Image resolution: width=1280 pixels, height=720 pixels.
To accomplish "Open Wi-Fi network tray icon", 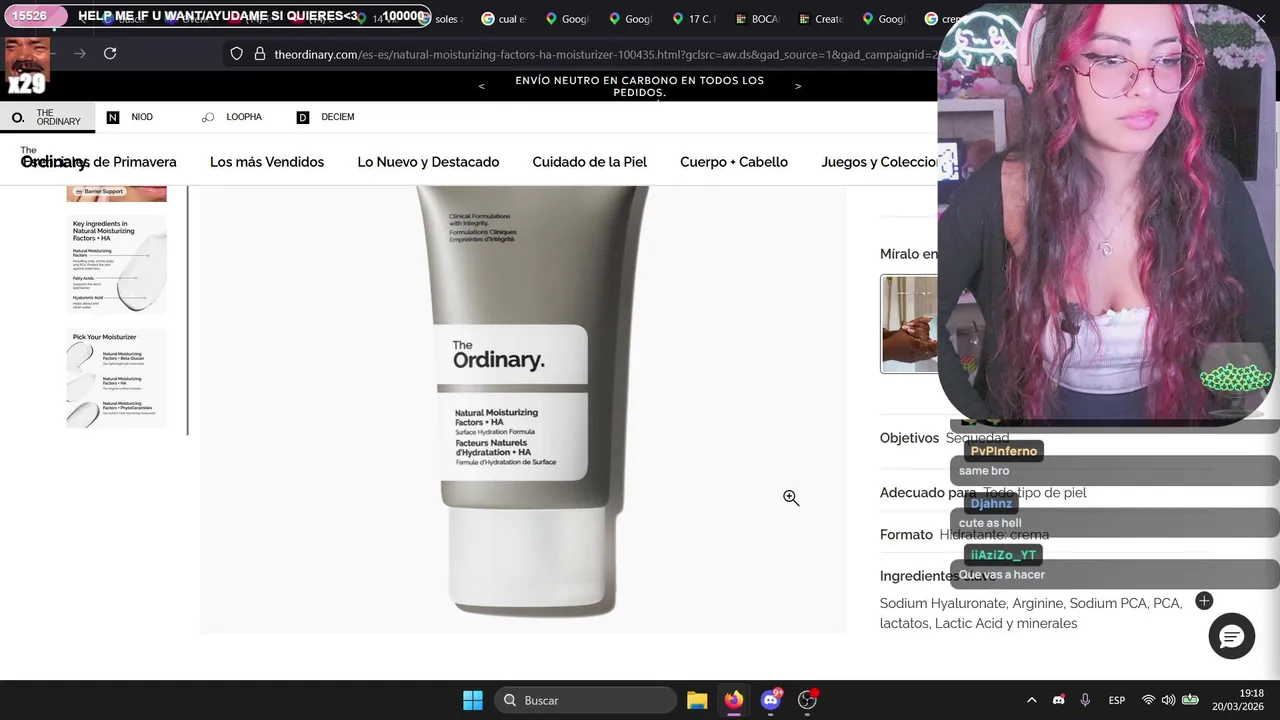I will pyautogui.click(x=1148, y=700).
